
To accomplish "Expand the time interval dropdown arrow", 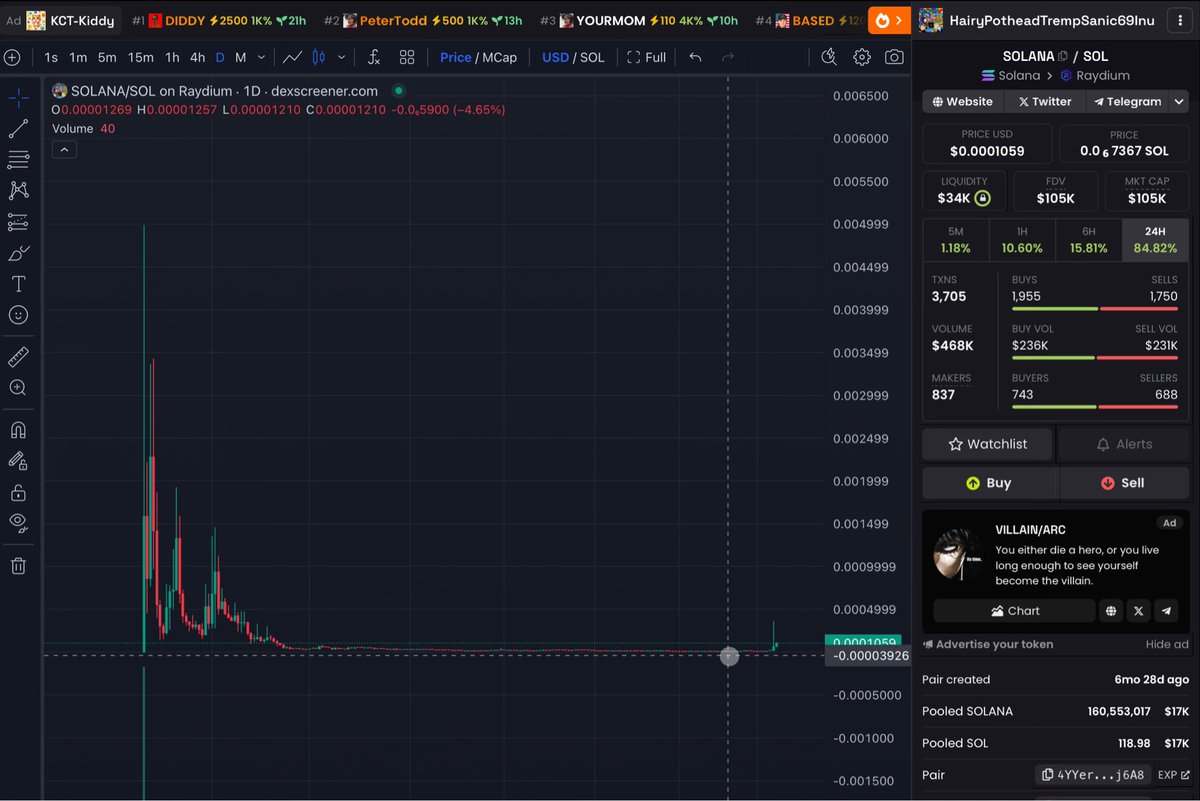I will pos(260,57).
